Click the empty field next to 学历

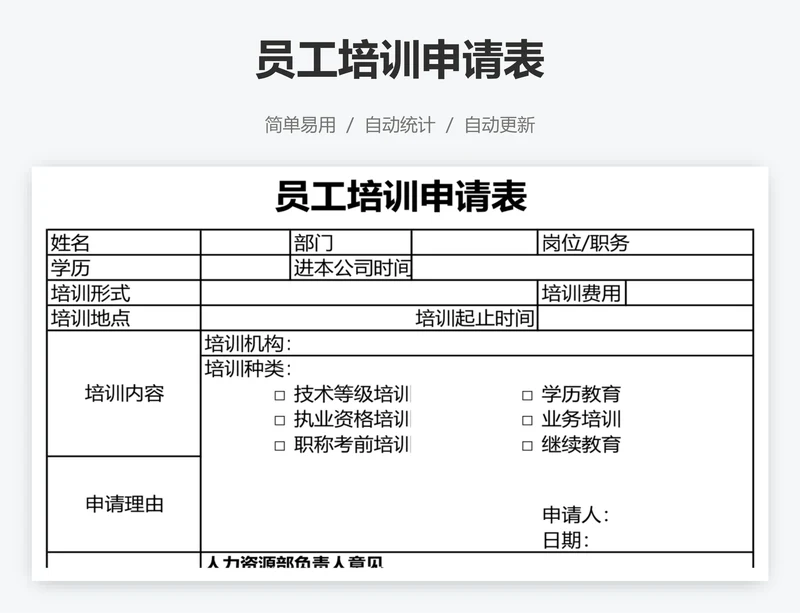point(245,267)
